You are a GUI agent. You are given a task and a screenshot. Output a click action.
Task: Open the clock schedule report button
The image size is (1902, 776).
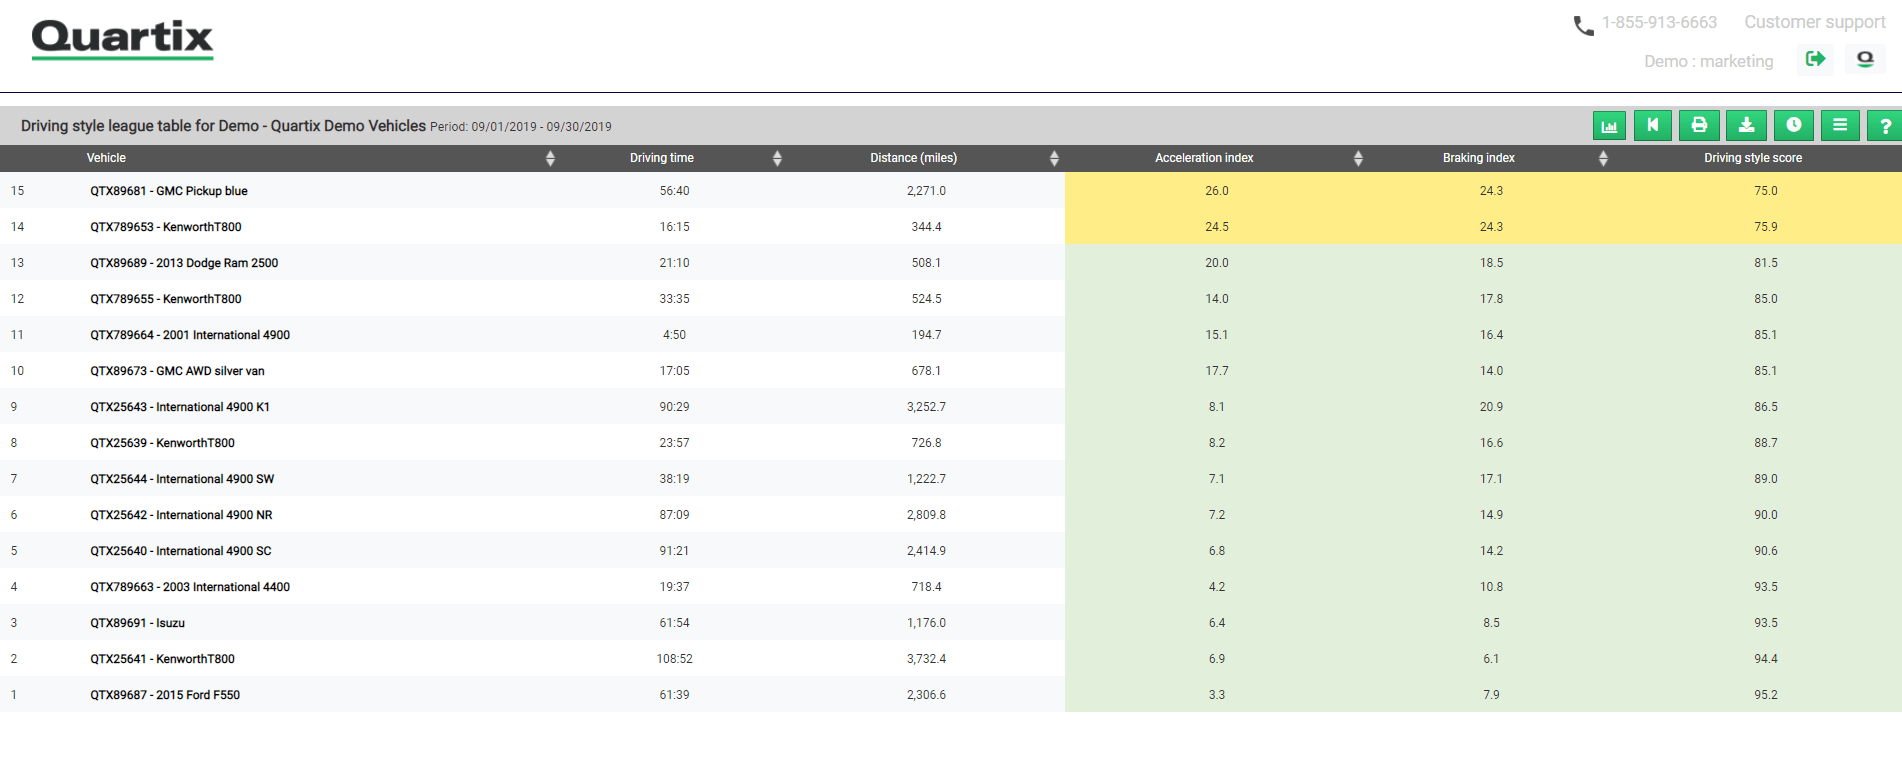pyautogui.click(x=1794, y=126)
